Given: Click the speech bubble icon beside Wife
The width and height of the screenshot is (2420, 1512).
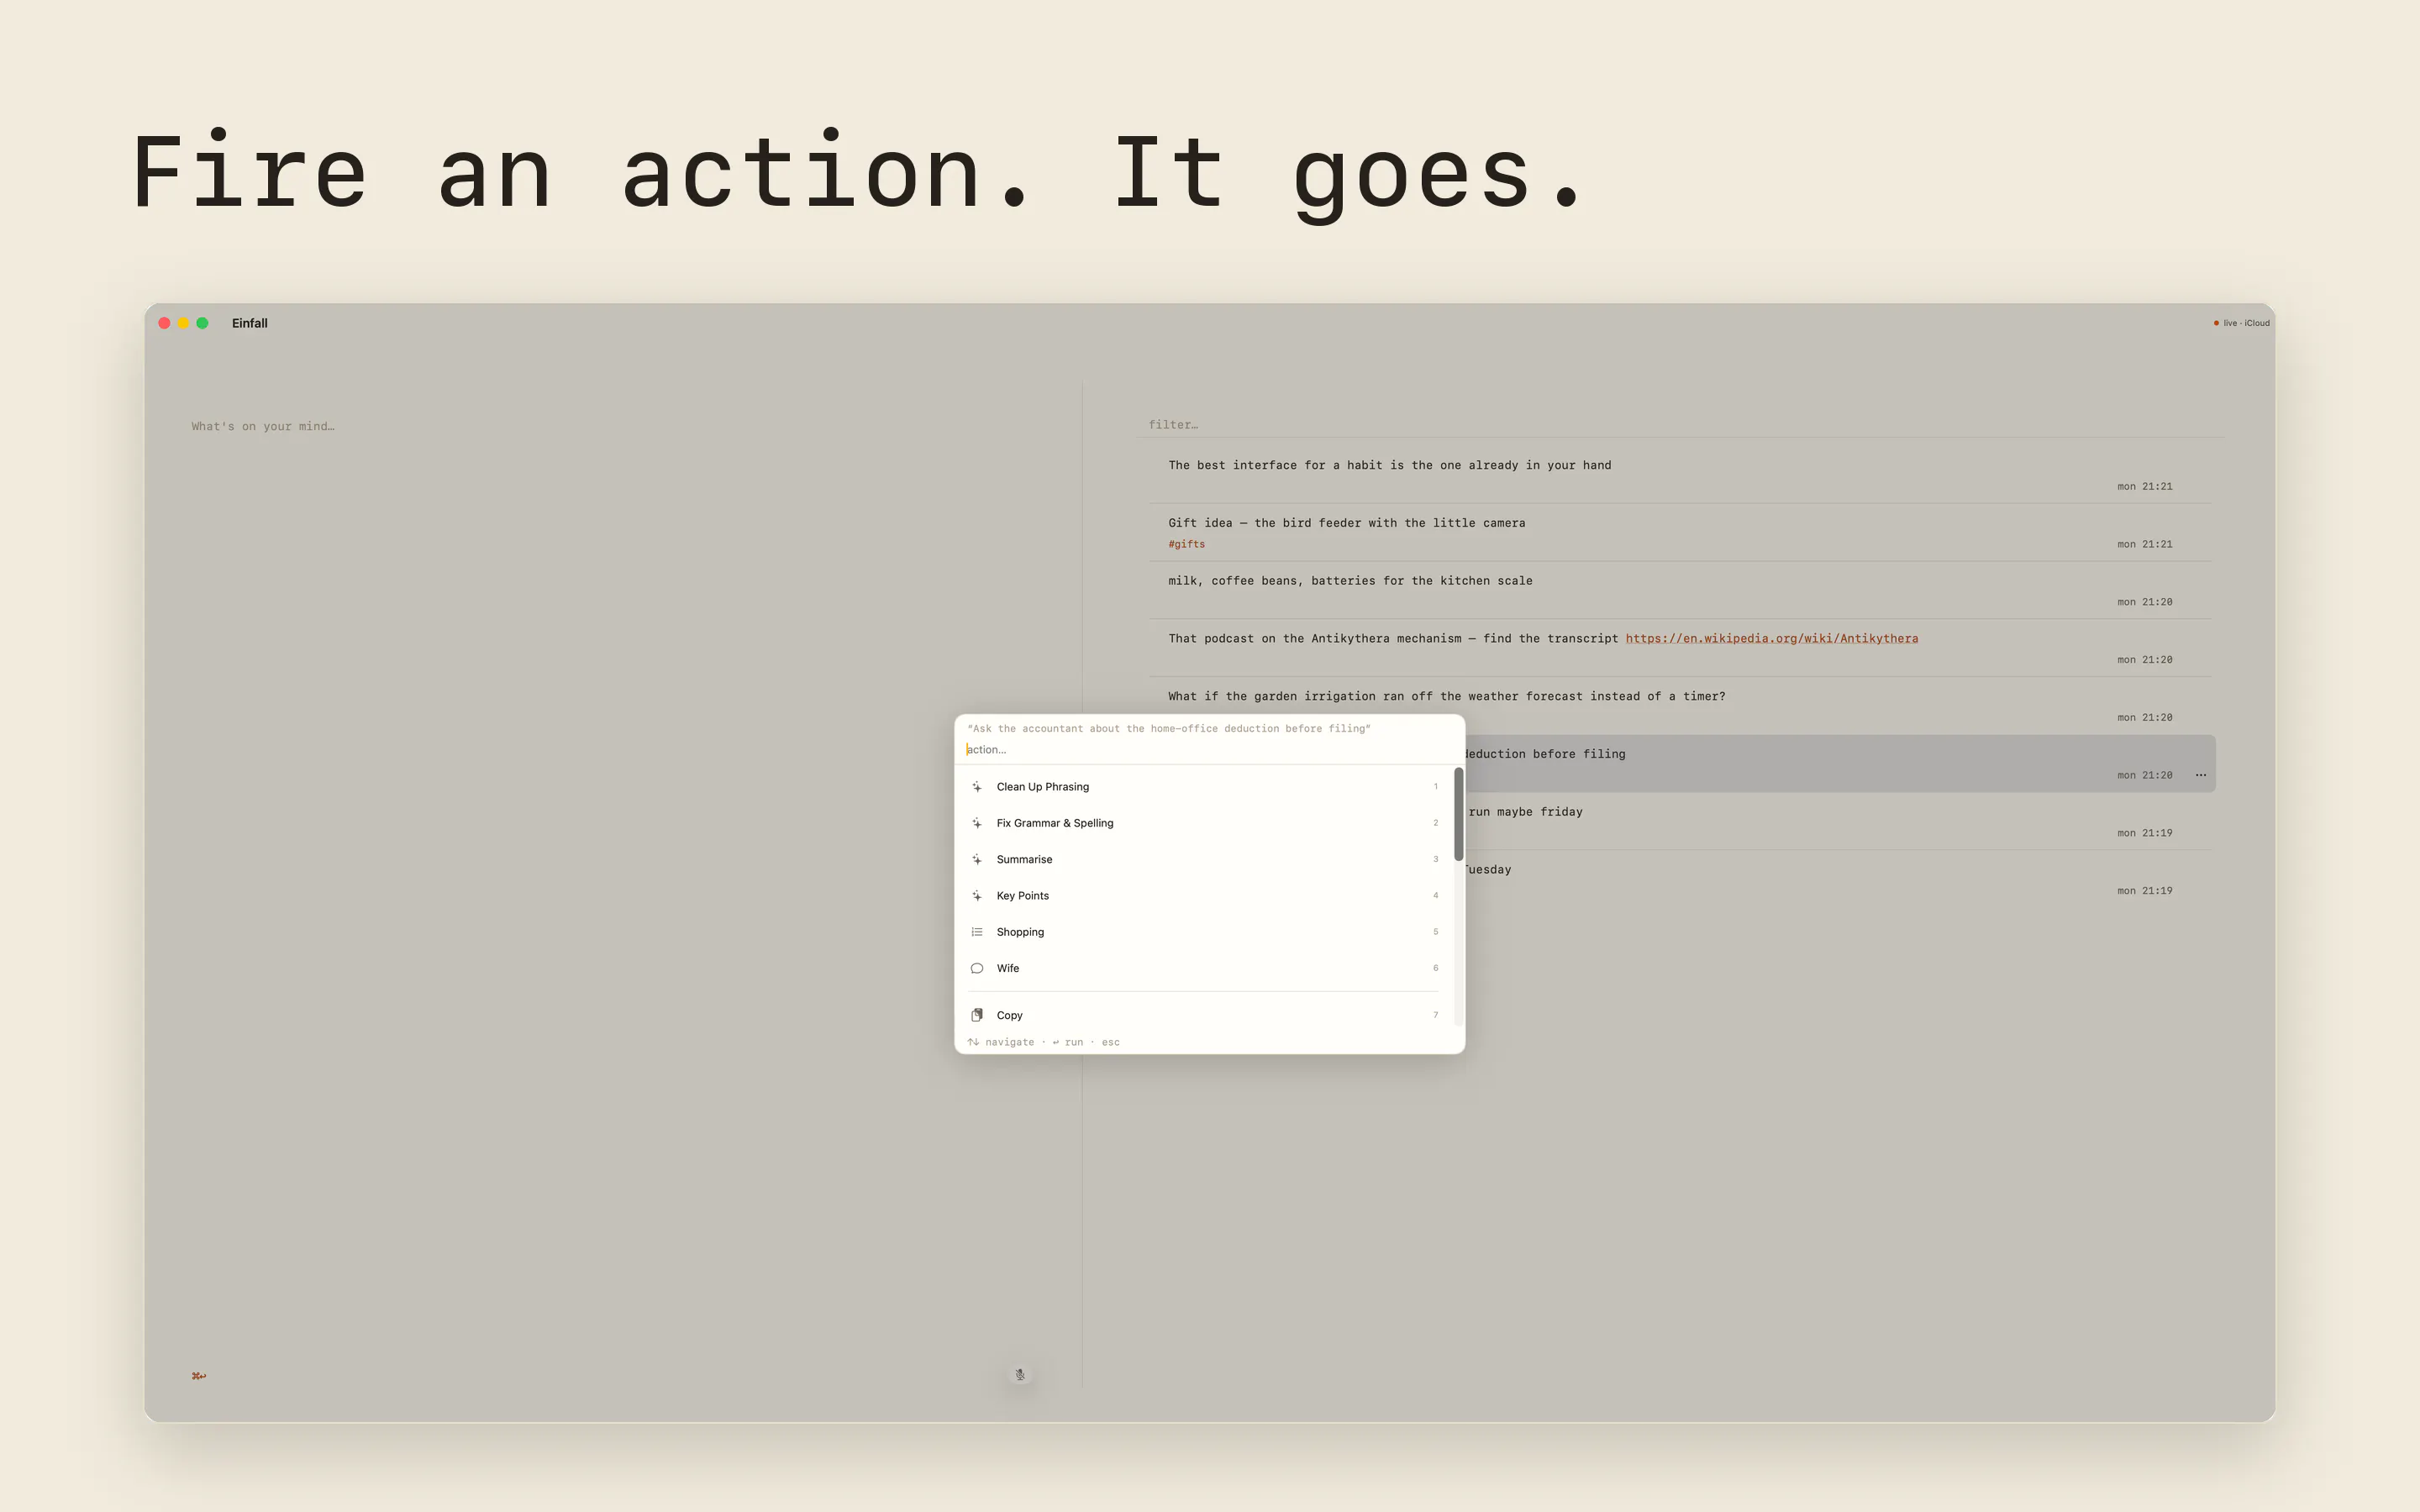Looking at the screenshot, I should [x=977, y=968].
